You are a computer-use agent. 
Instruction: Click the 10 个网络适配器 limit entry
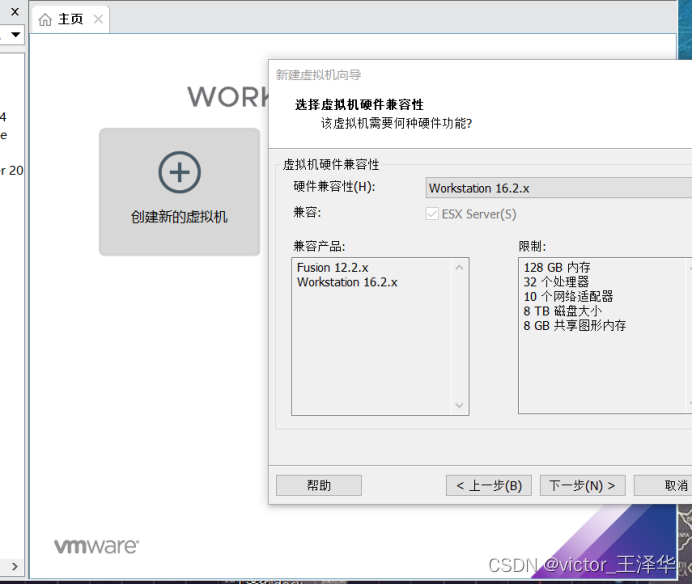coord(568,296)
